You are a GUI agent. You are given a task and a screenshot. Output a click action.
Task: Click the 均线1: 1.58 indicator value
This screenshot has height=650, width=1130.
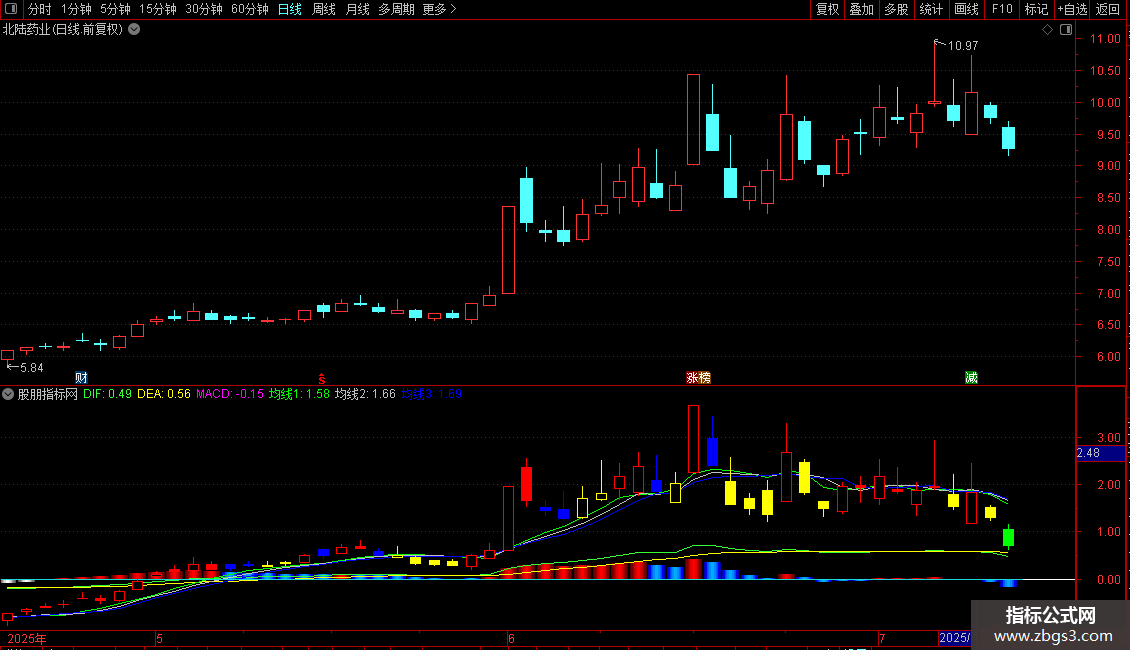point(299,394)
